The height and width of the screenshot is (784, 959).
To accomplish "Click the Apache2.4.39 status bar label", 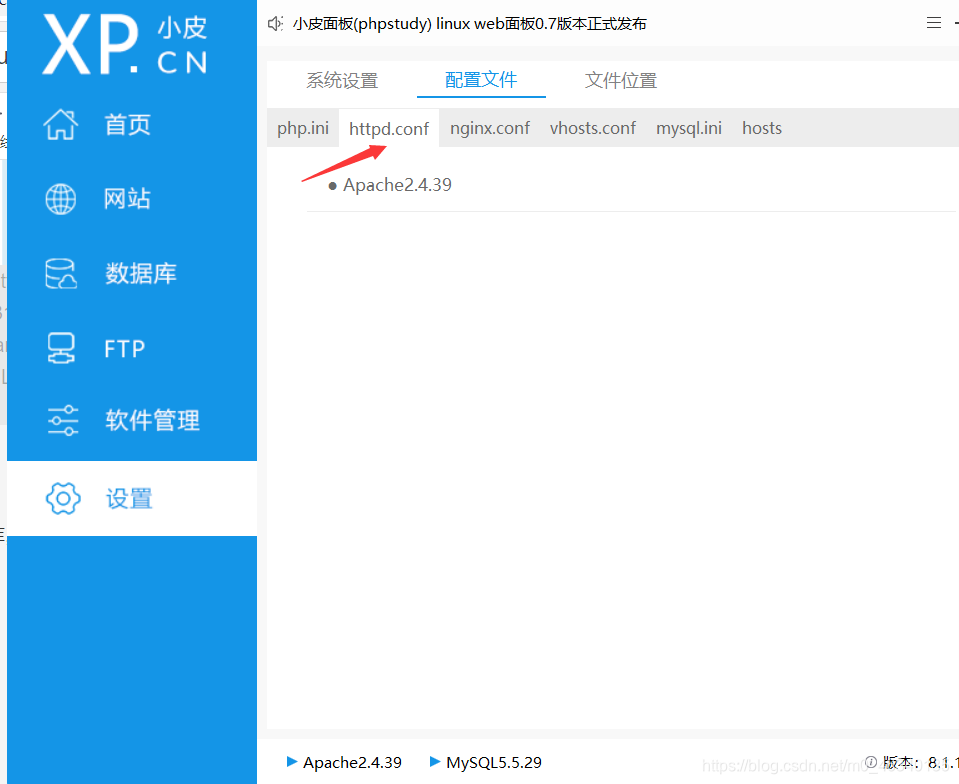I will pos(352,762).
